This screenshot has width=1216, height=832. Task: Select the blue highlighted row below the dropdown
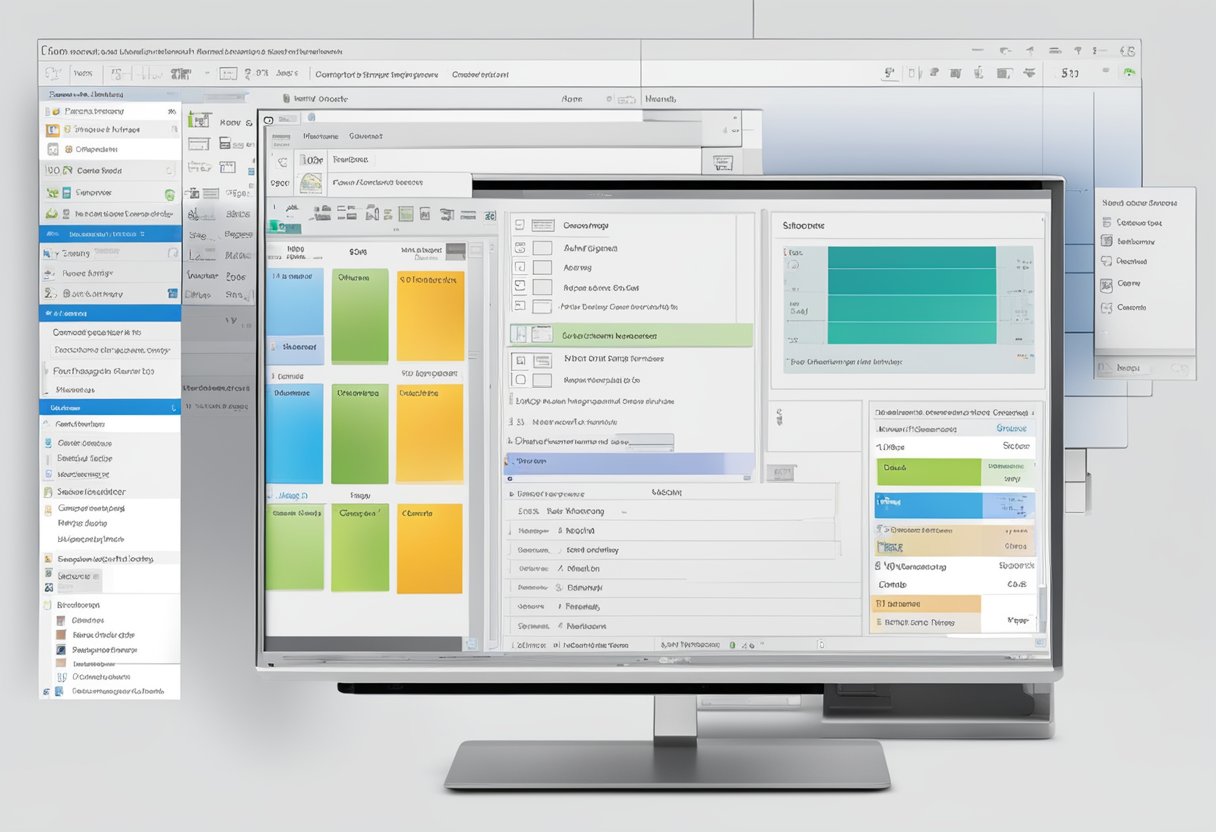point(628,462)
